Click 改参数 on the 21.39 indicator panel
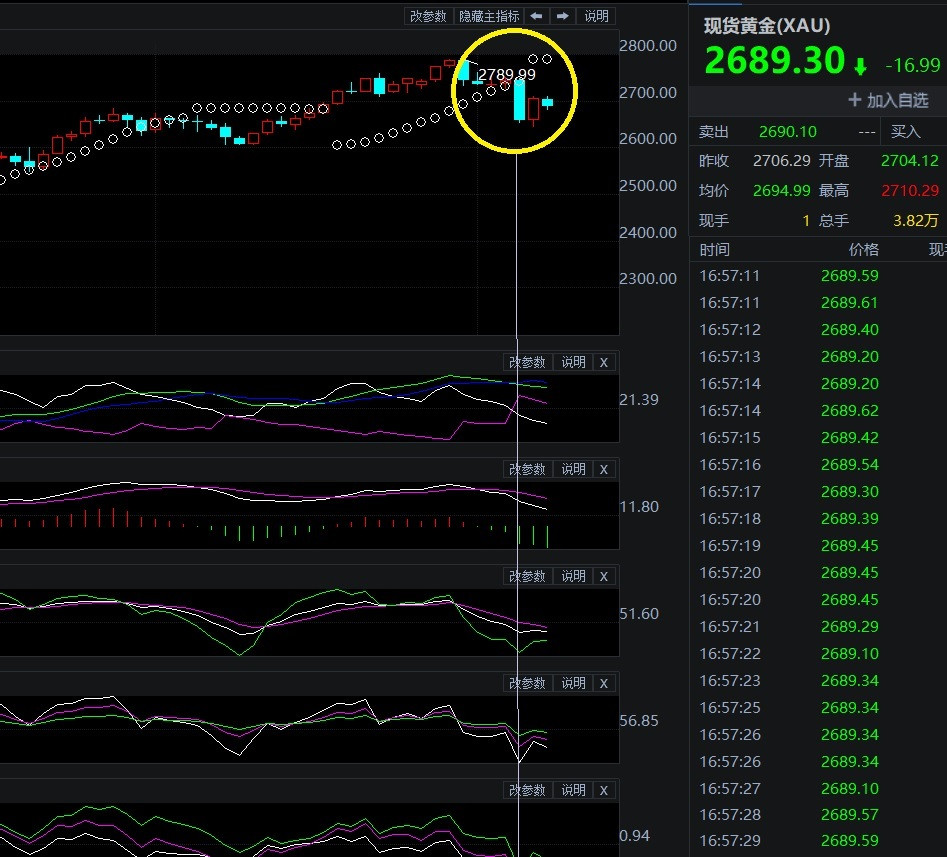The width and height of the screenshot is (947, 857). (527, 362)
